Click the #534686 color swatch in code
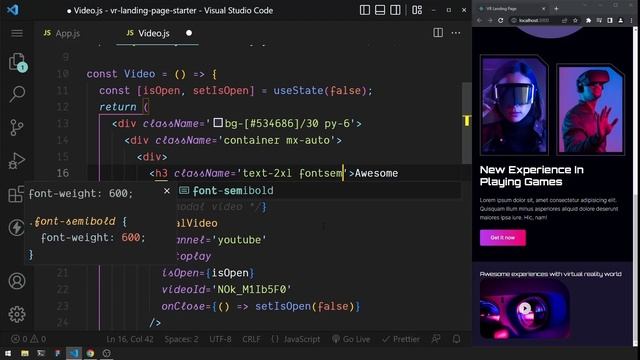This screenshot has width=640, height=360. coord(218,122)
